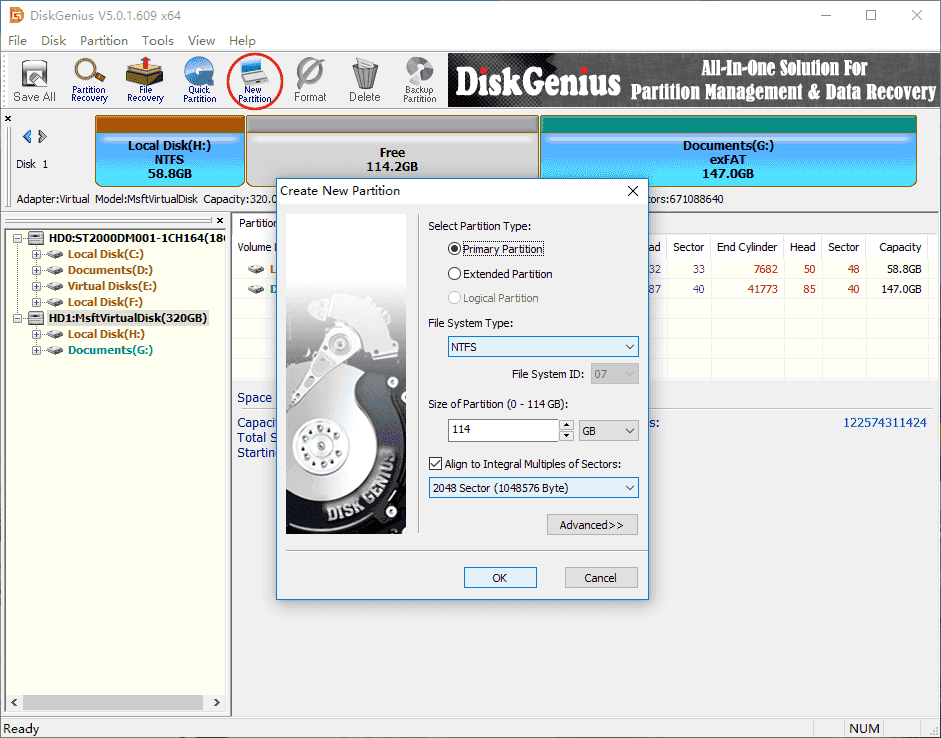Select the Free 114.2GB space block

point(392,148)
